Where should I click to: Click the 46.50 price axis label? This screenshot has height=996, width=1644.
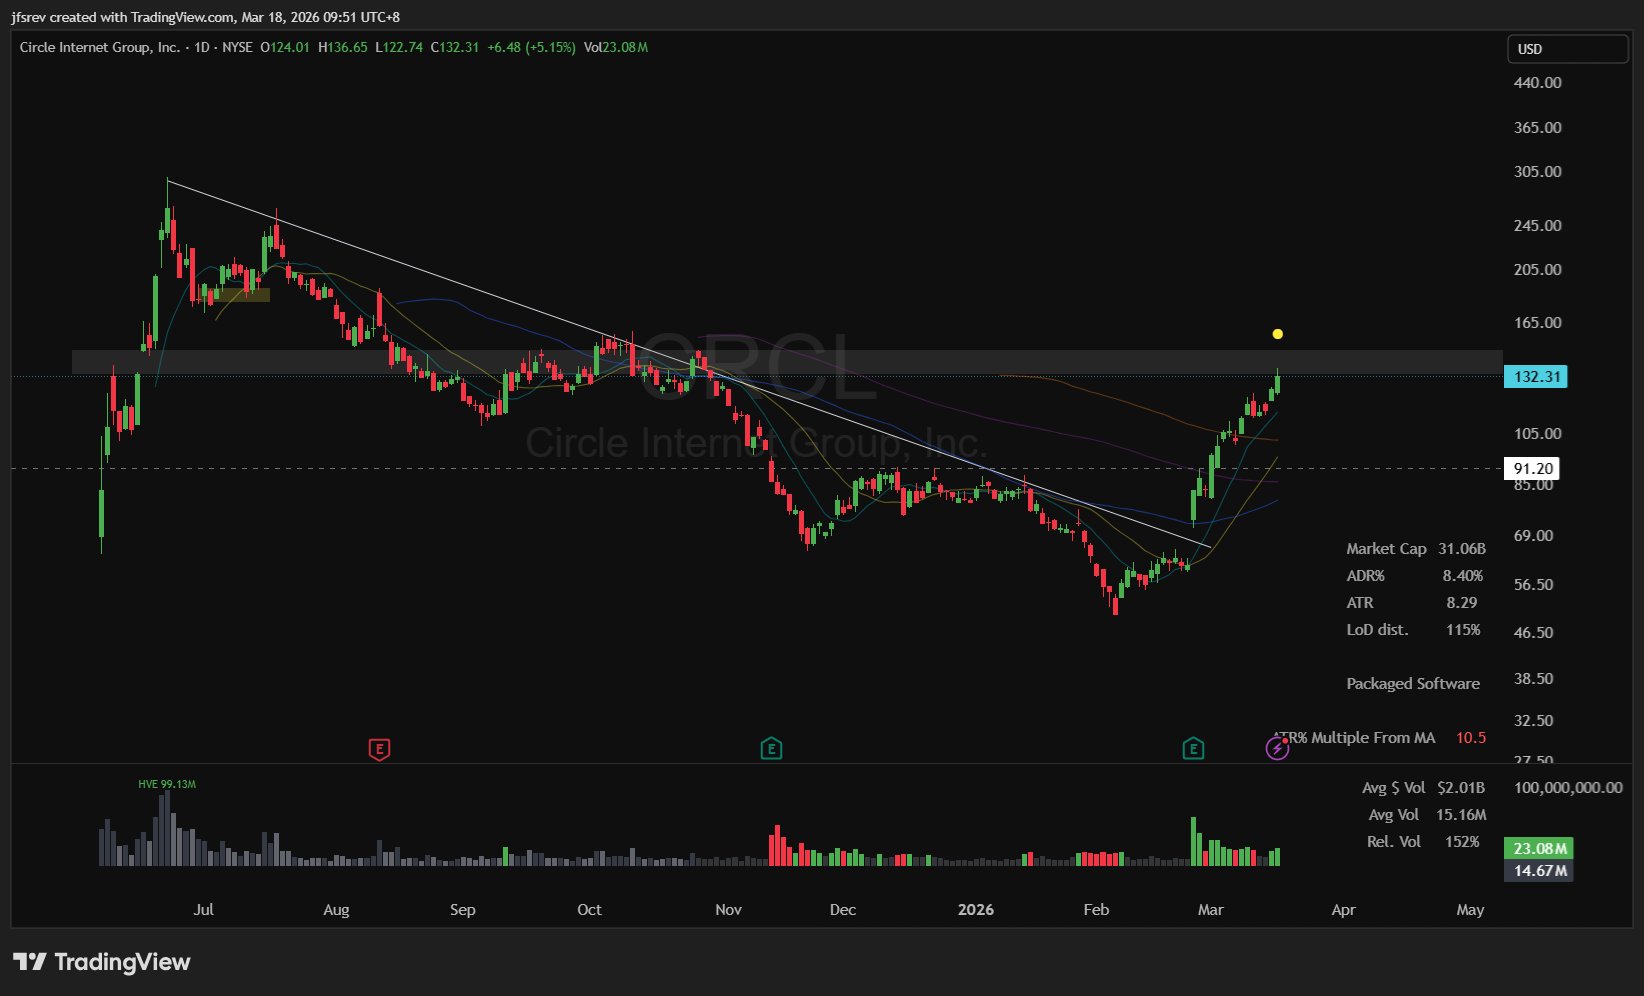1534,633
